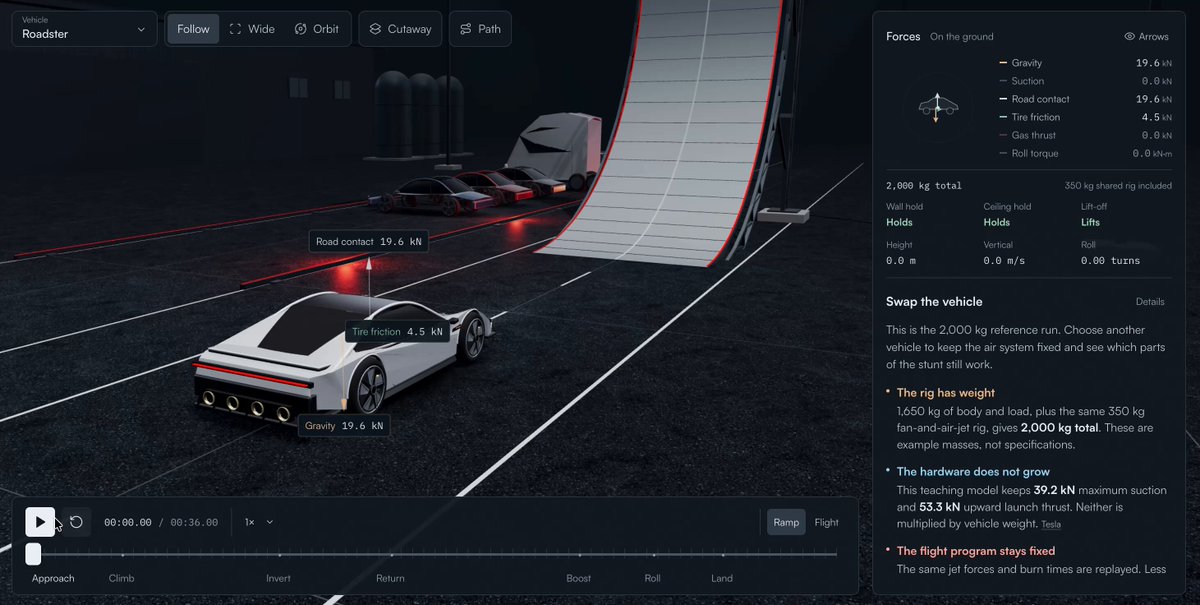Jump to the Invert timeline marker

tap(278, 578)
